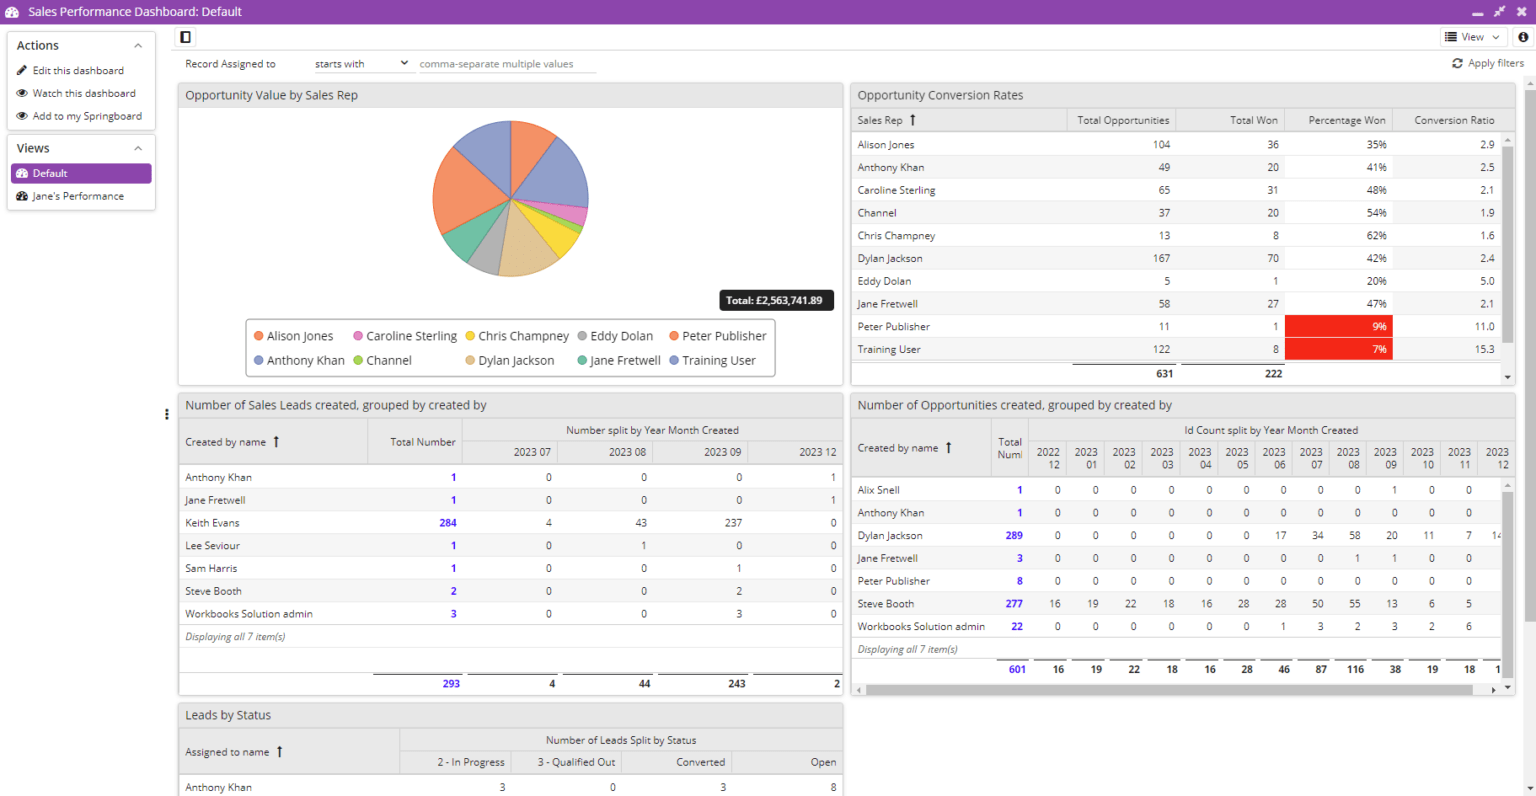Open Keith Evans' 284 sales leads link
This screenshot has width=1536, height=796.
pyautogui.click(x=447, y=522)
